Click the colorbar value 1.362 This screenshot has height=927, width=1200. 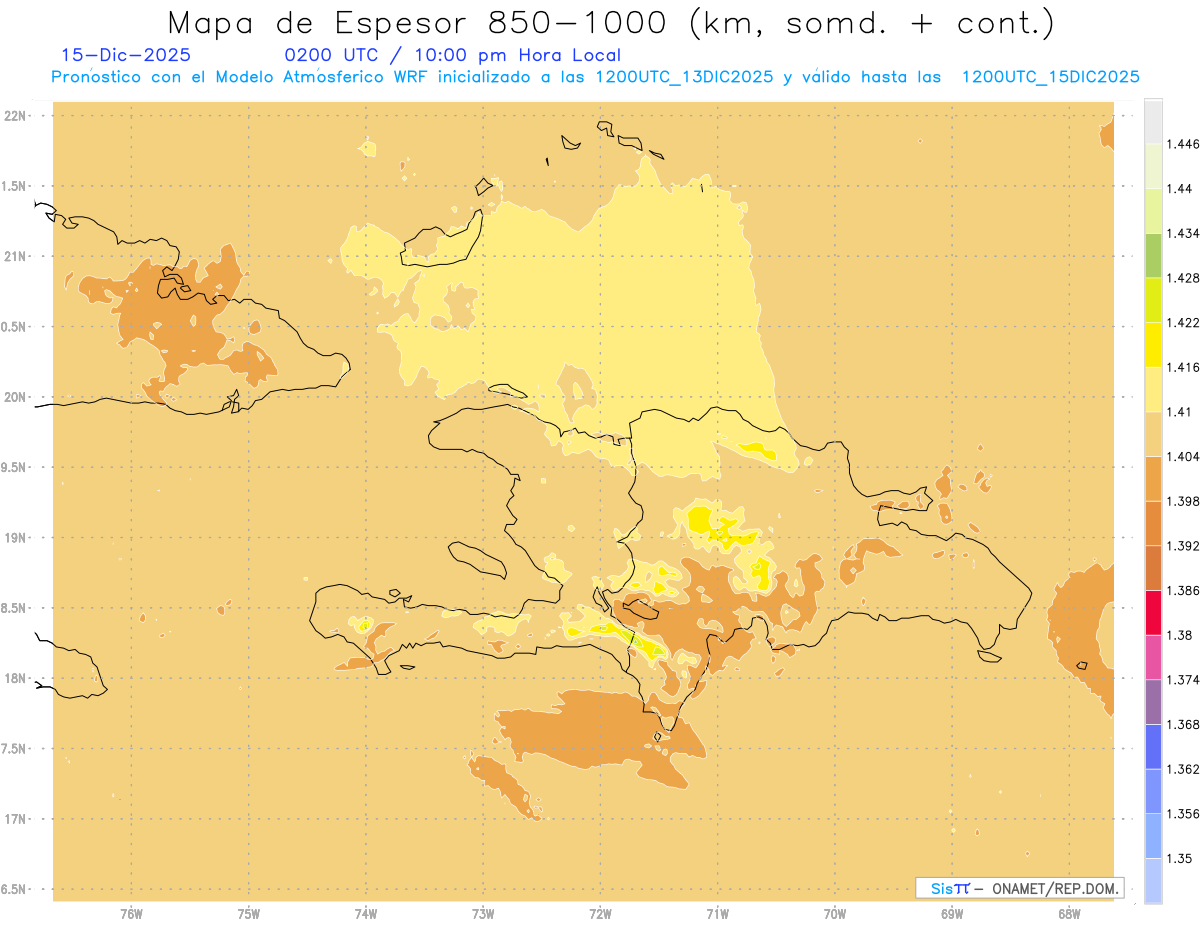pyautogui.click(x=1183, y=769)
